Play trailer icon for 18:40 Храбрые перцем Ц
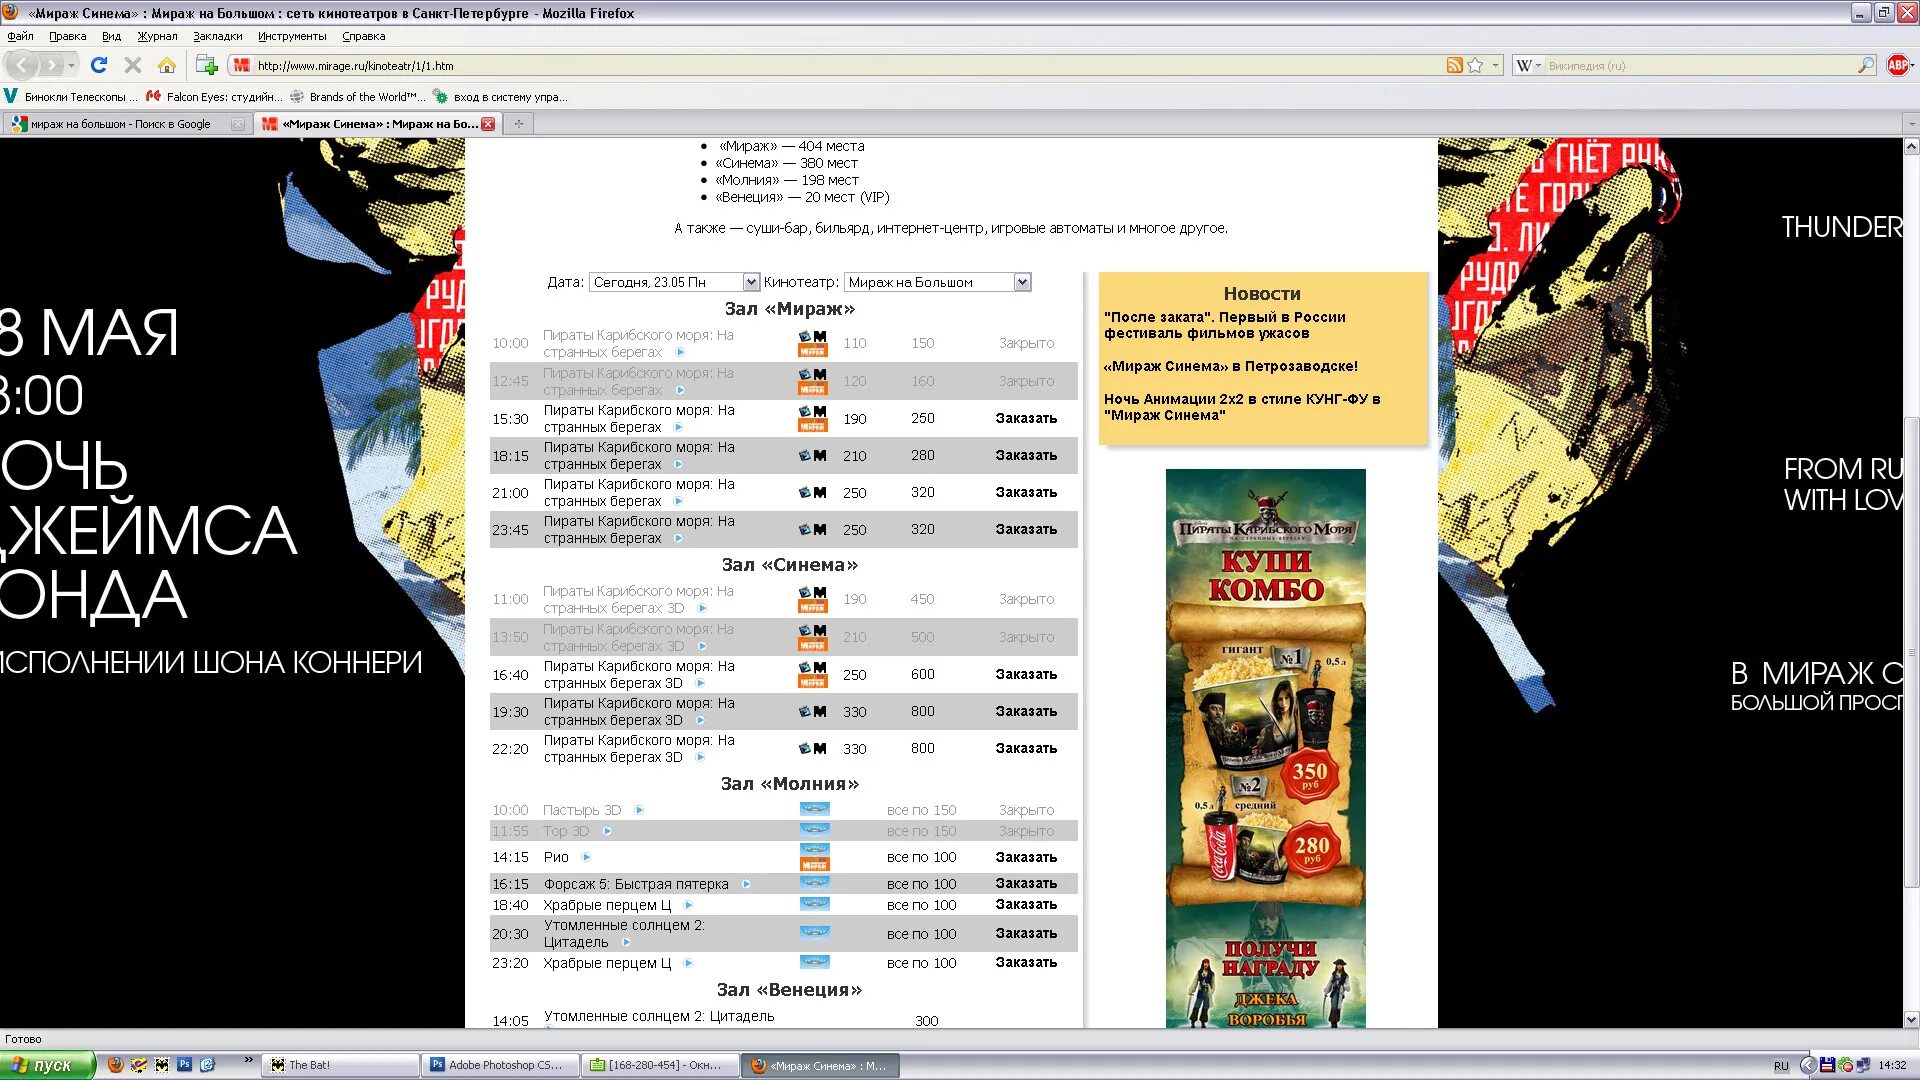This screenshot has width=1920, height=1080. click(688, 905)
